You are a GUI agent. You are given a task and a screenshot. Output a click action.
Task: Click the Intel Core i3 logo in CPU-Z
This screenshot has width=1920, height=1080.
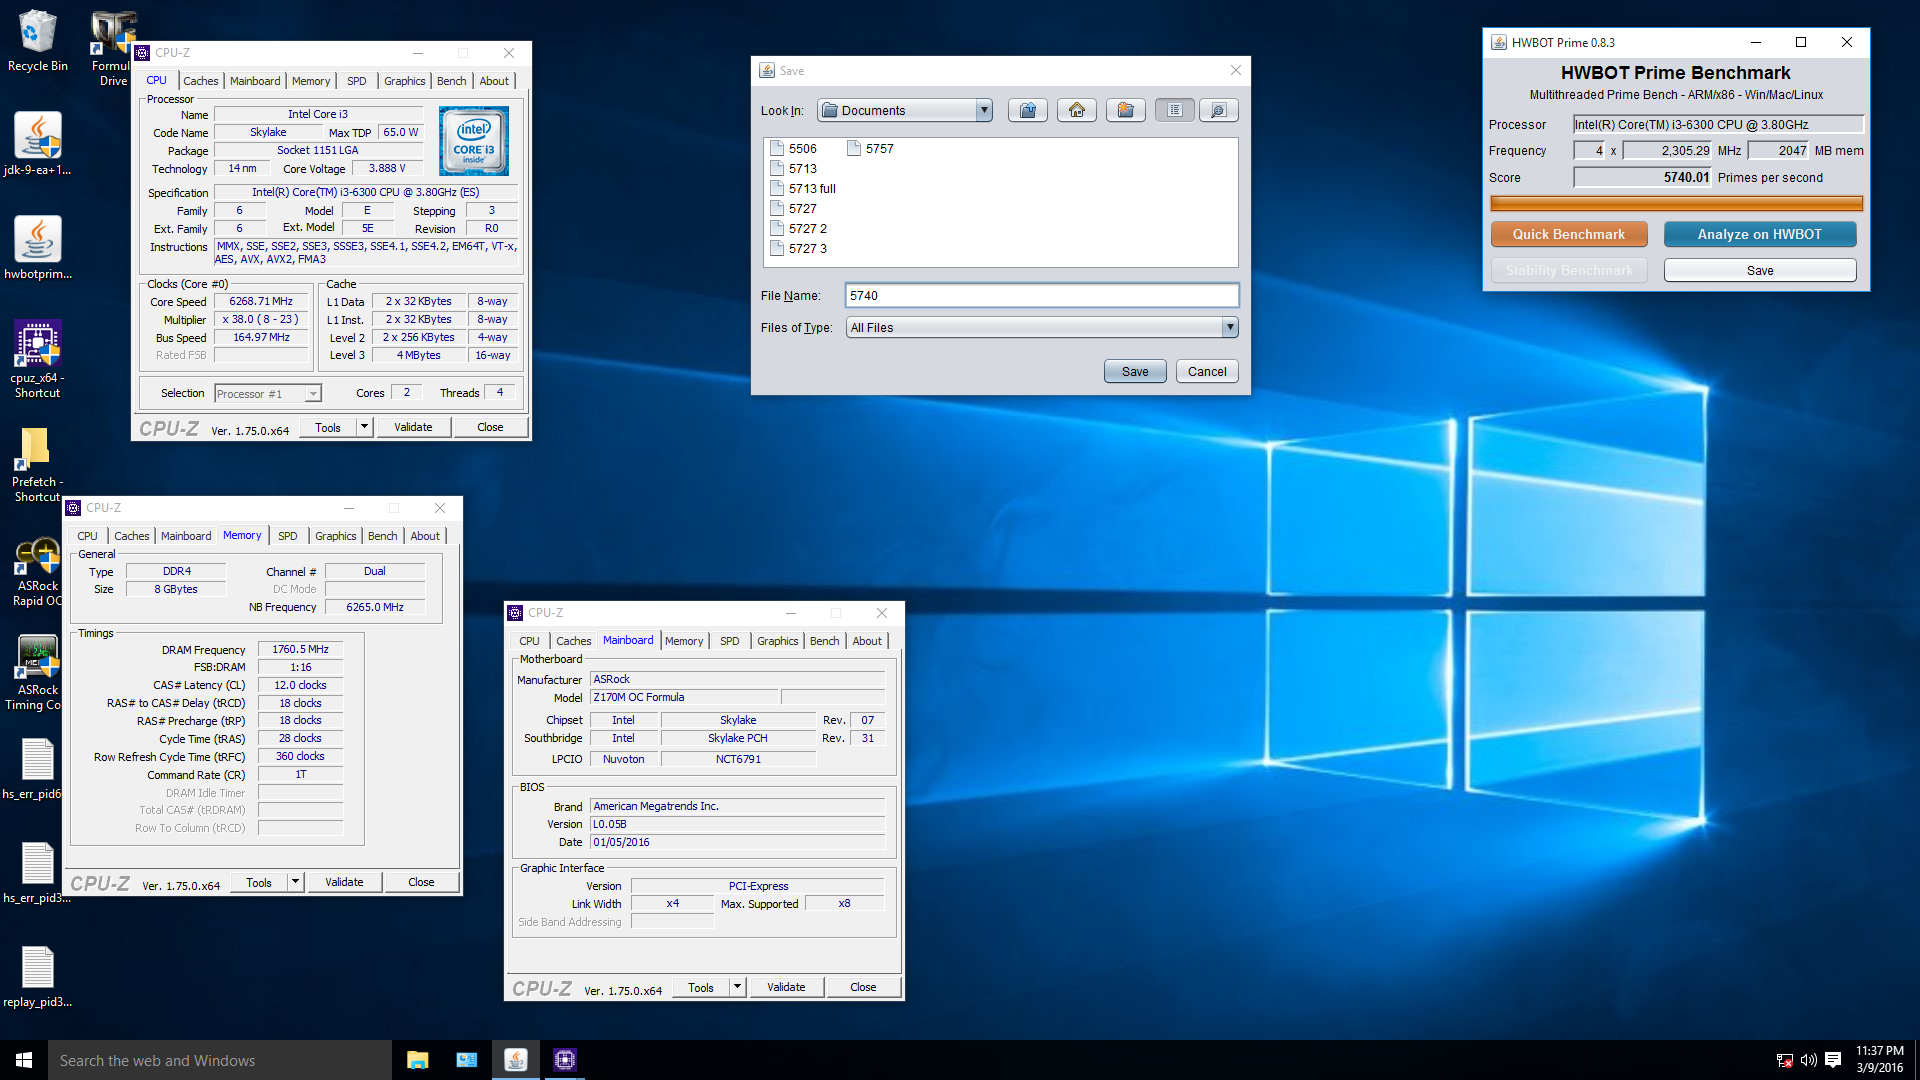coord(474,141)
